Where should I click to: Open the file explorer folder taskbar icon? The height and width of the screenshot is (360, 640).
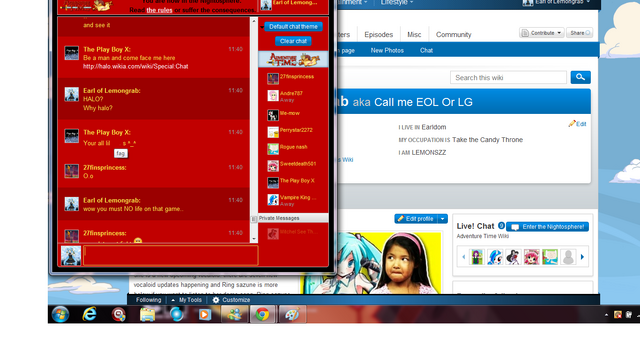coord(147,315)
